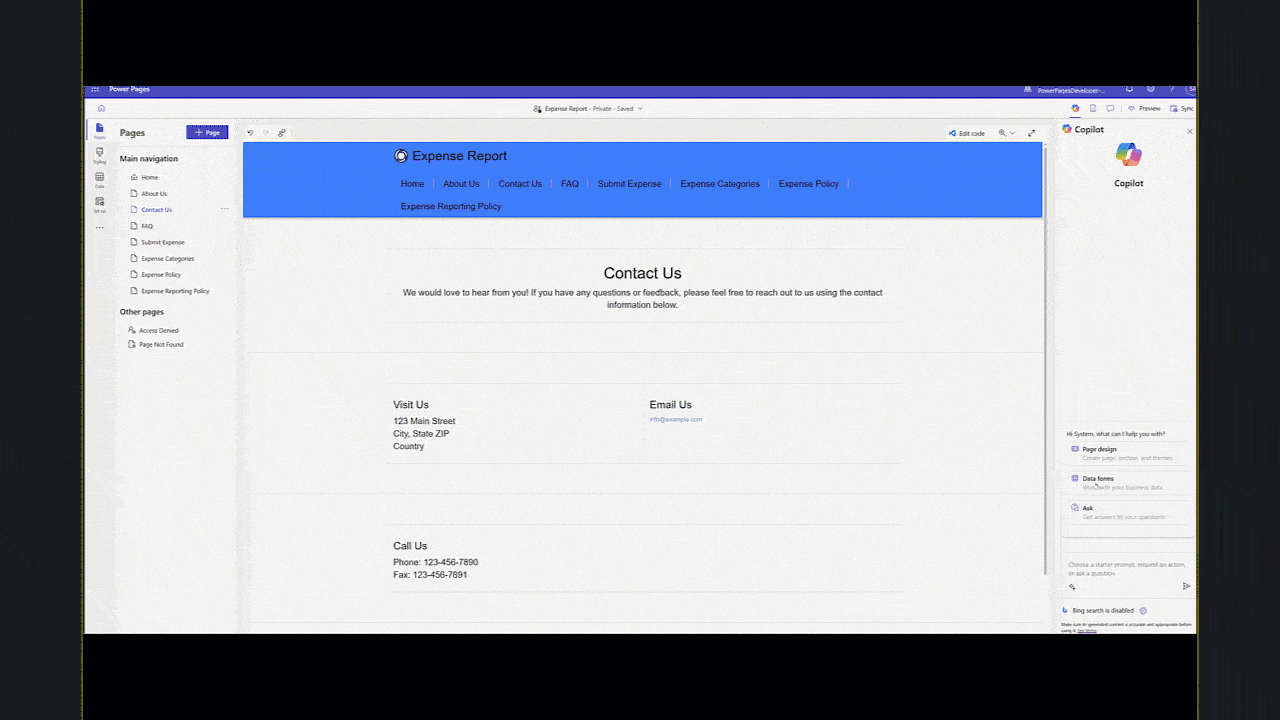Viewport: 1280px width, 720px height.
Task: Open the Set up workspace icon
Action: 99,204
